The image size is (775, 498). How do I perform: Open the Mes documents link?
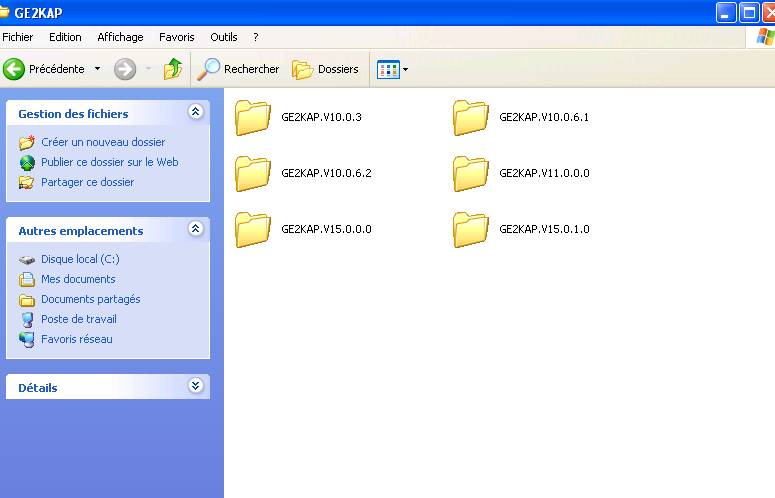pos(78,279)
